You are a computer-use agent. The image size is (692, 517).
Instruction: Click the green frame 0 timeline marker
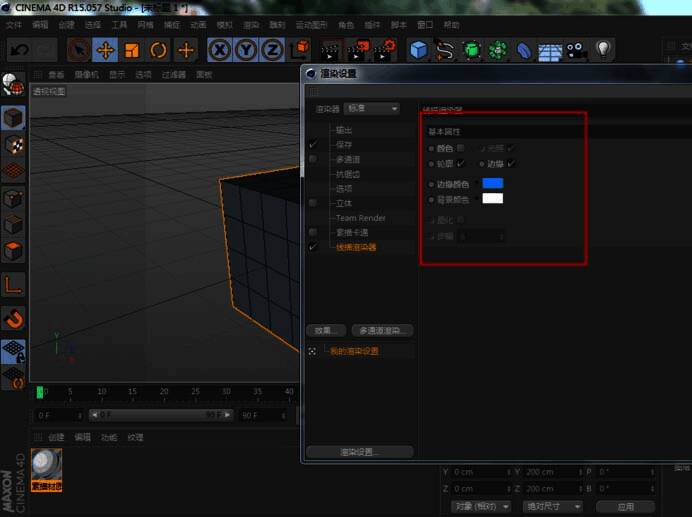click(40, 392)
